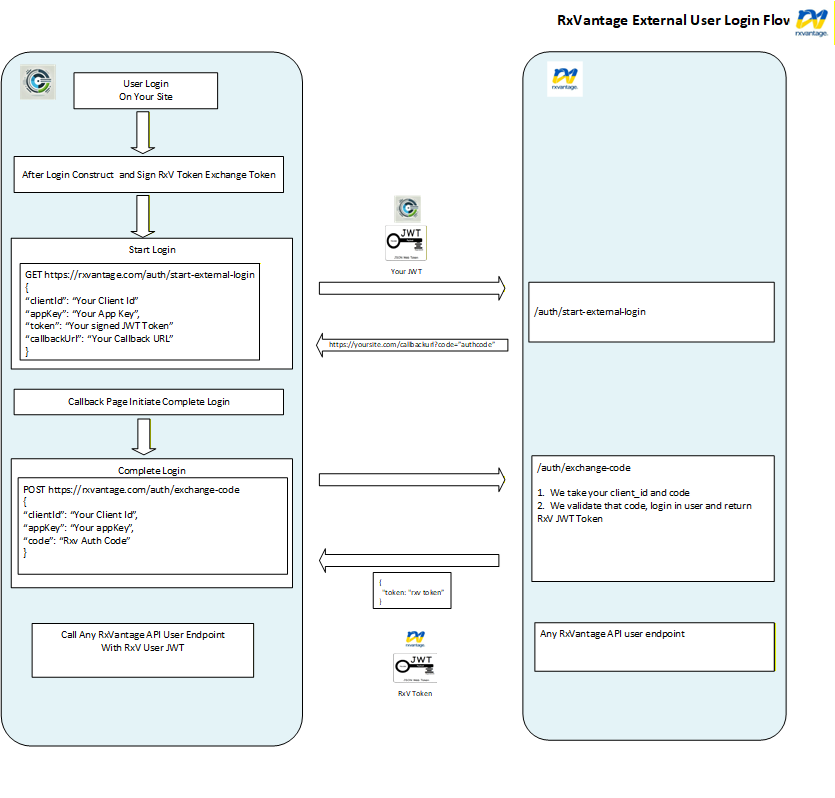Click the token rxv token response box
Viewport: 835px width, 798px height.
click(x=412, y=590)
